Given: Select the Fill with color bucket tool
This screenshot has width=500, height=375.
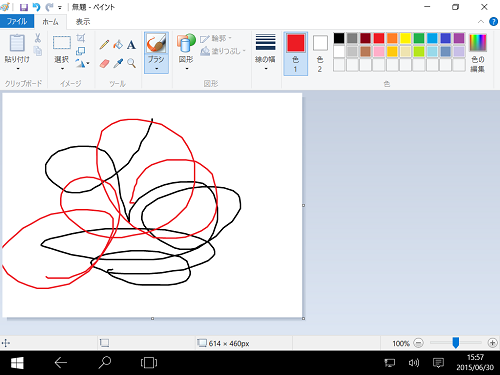Looking at the screenshot, I should [x=118, y=44].
